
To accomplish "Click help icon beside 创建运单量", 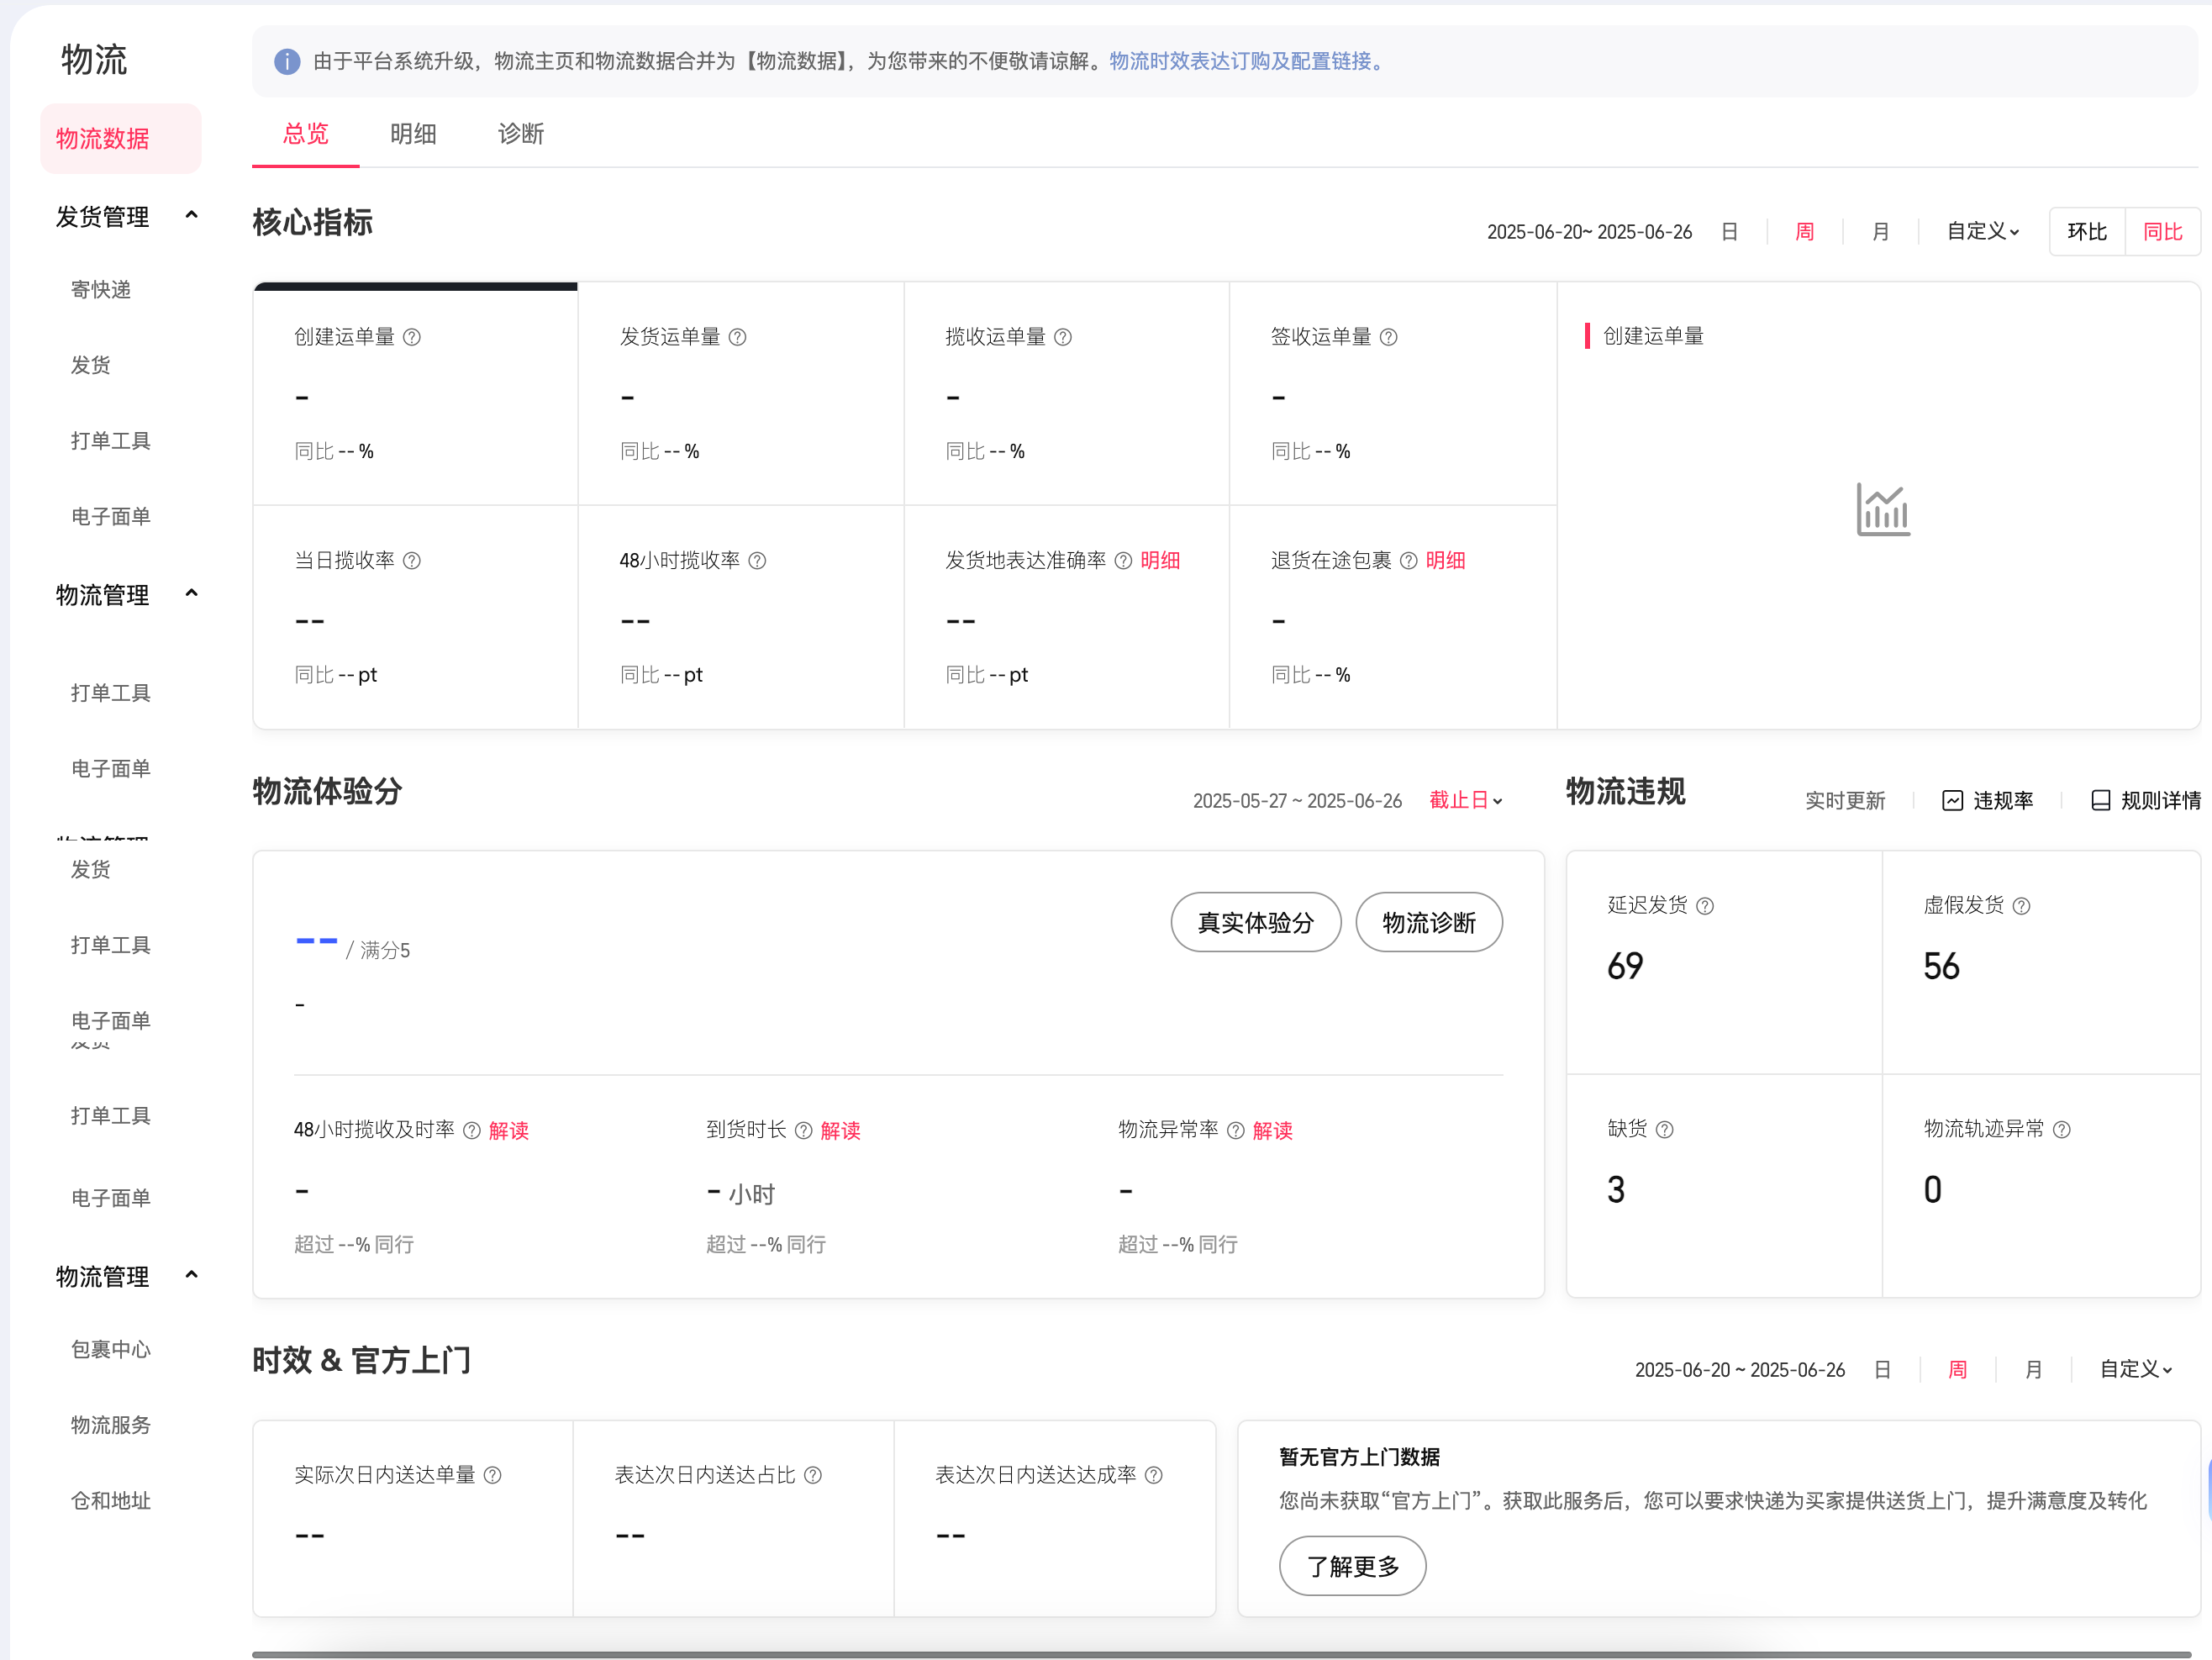I will (412, 337).
